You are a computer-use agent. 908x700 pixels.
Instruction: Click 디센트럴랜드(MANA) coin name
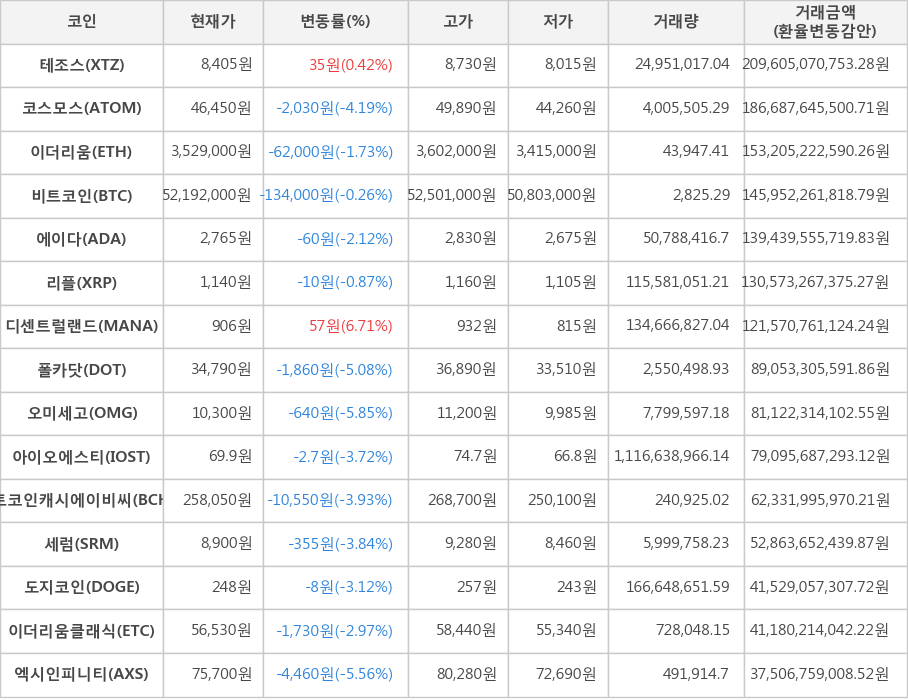tap(82, 326)
